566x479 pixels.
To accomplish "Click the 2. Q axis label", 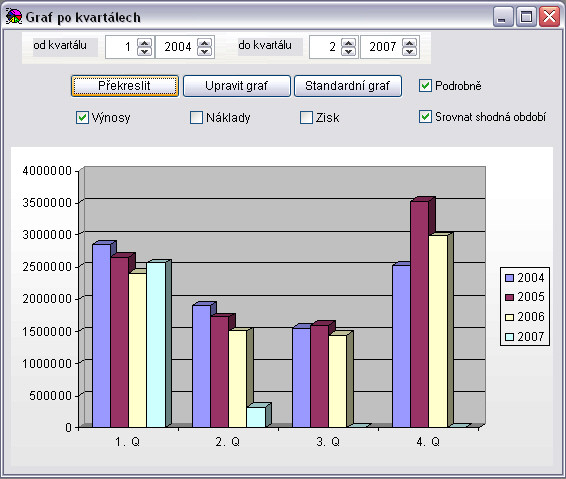I will (x=227, y=441).
